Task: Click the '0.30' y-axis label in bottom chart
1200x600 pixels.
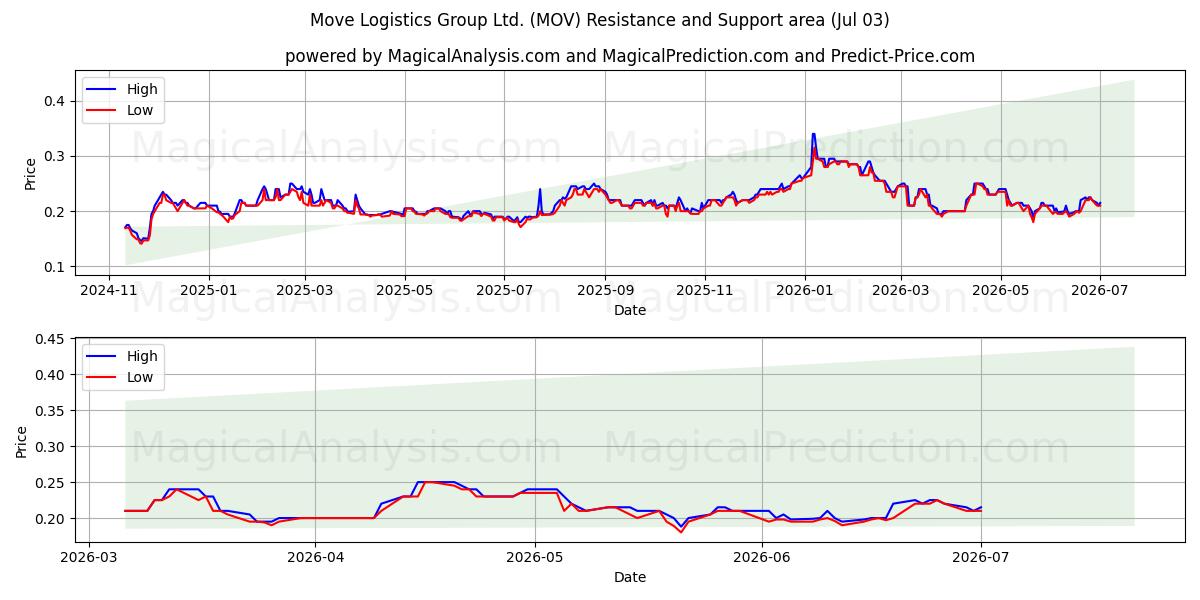Action: click(x=51, y=447)
